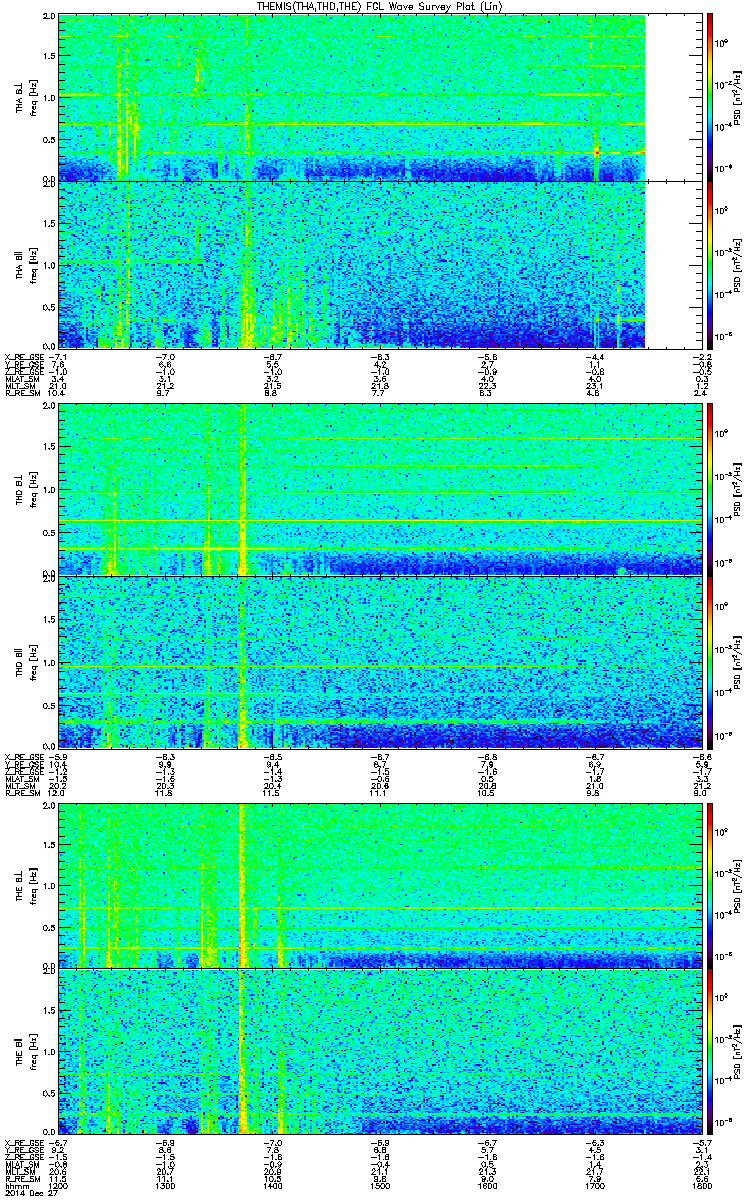Click the 'THA BL freq [Hz]' axis label
Screen dimensions: 750x1200
point(24,97)
